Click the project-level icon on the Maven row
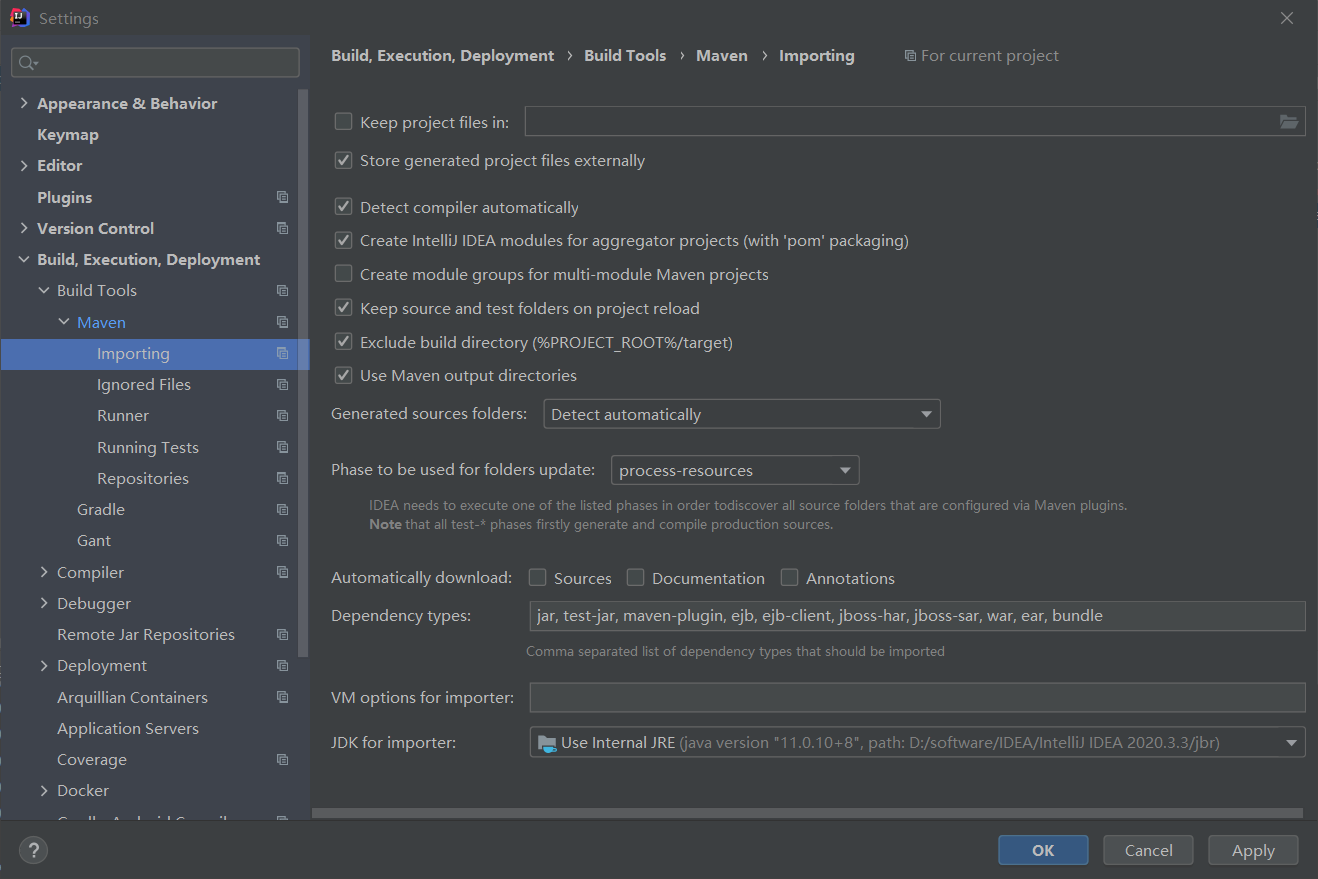Viewport: 1318px width, 879px height. 283,322
